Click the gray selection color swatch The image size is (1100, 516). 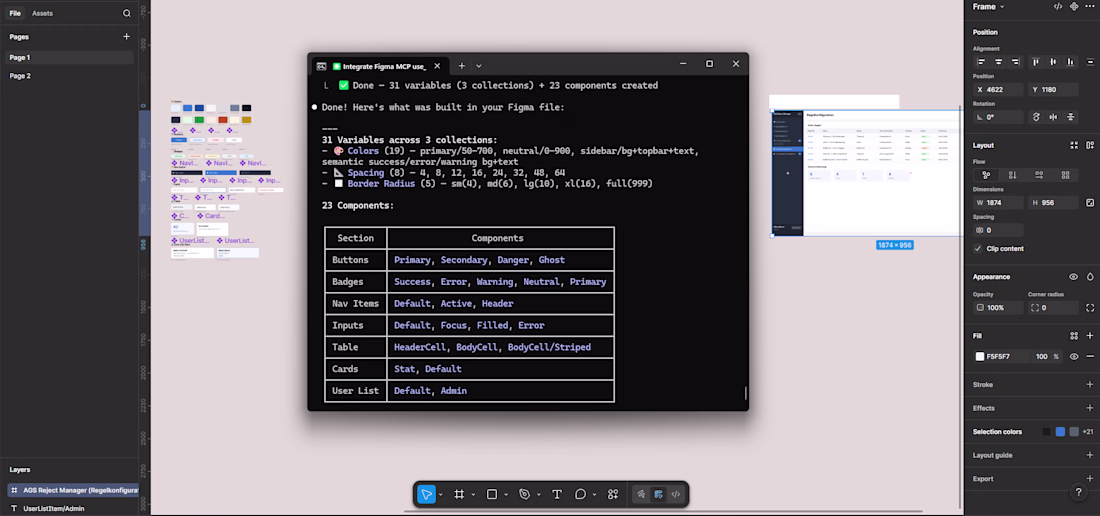[1074, 432]
